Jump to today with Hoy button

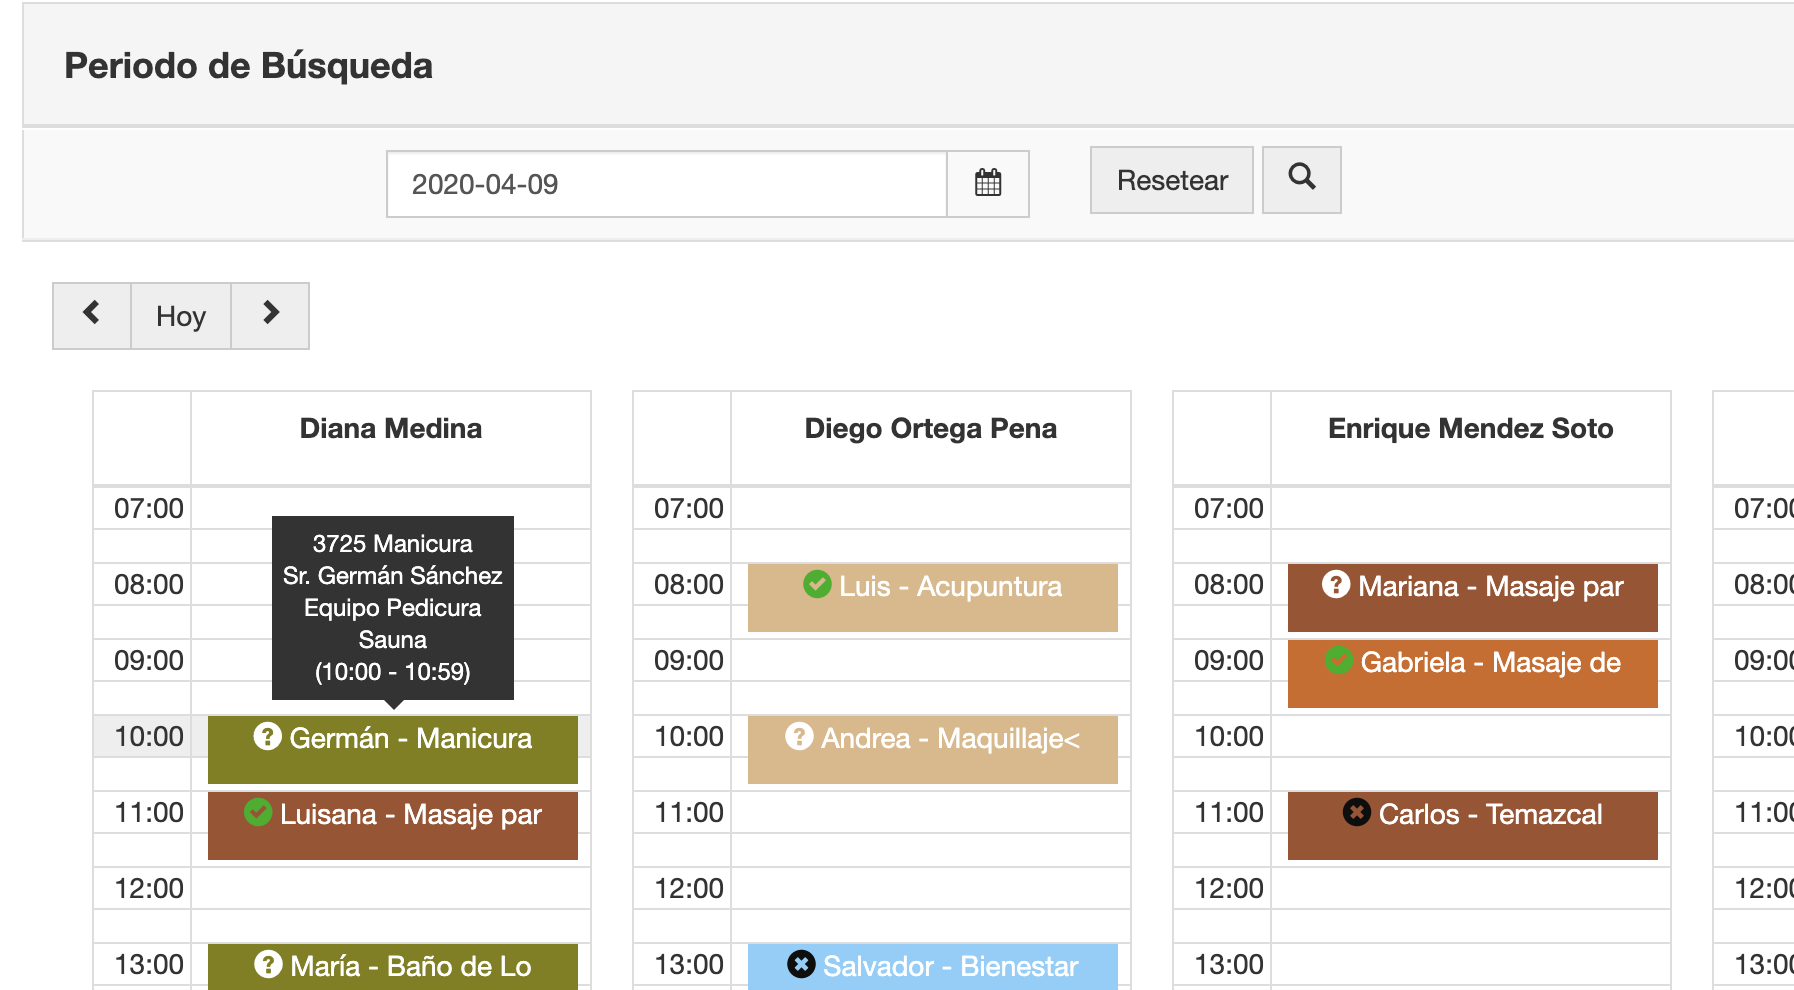click(x=181, y=316)
